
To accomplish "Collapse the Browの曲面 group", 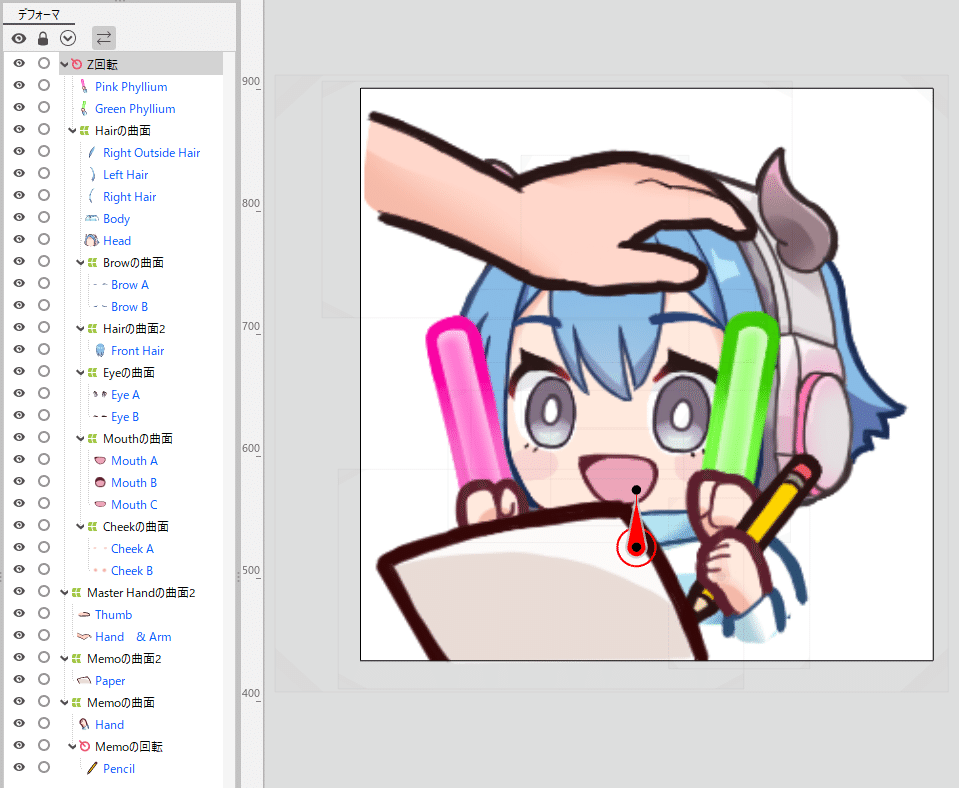I will (x=80, y=262).
